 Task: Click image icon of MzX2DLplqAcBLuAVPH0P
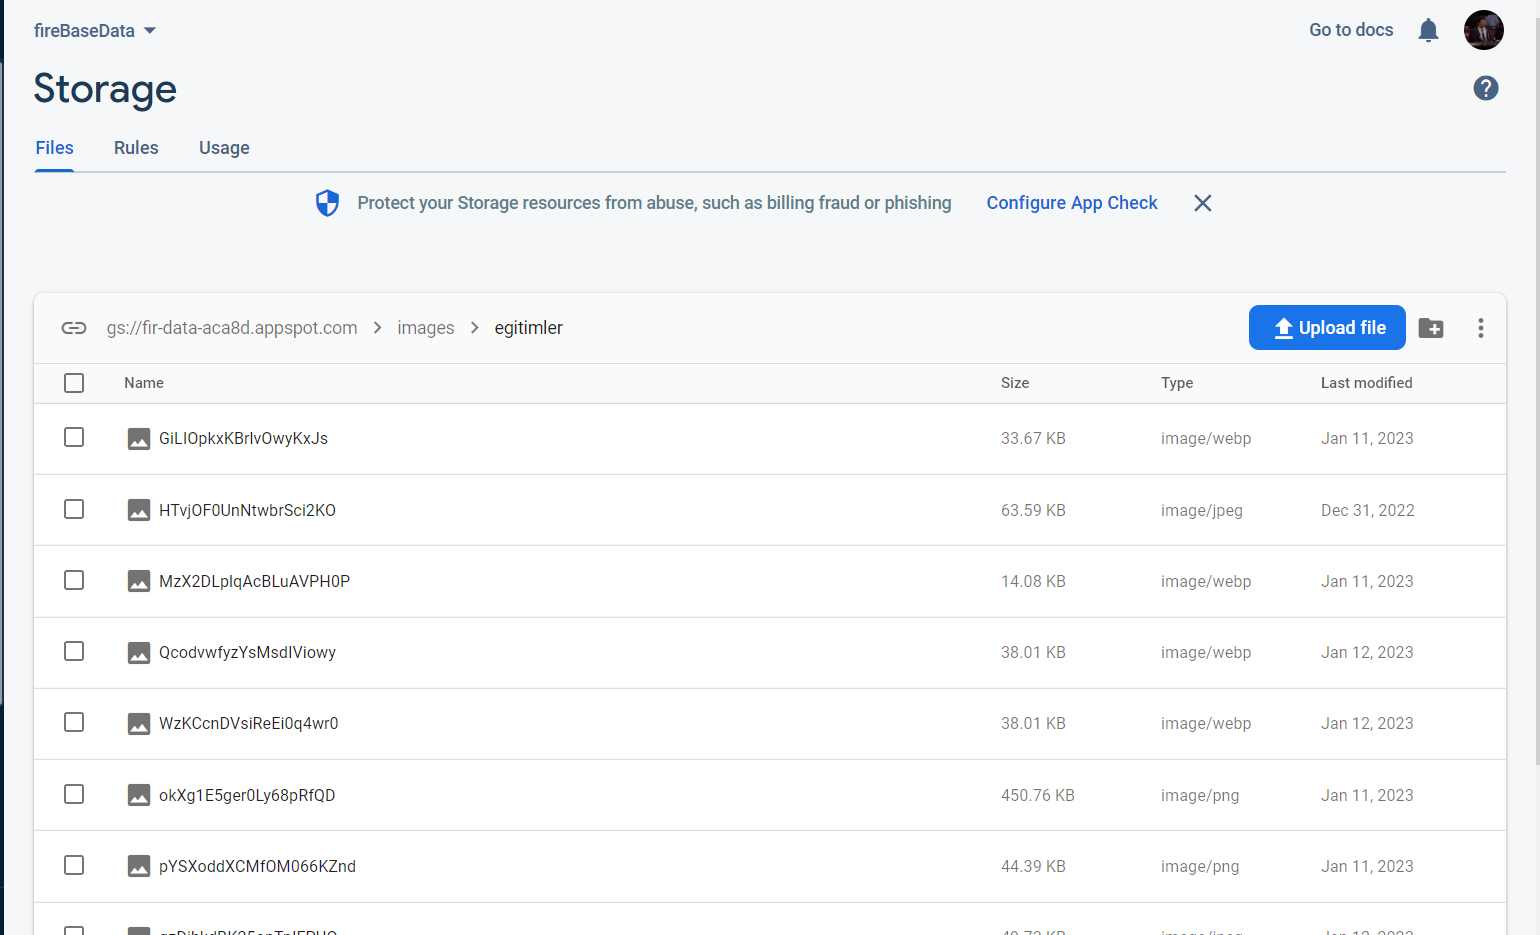pyautogui.click(x=139, y=581)
